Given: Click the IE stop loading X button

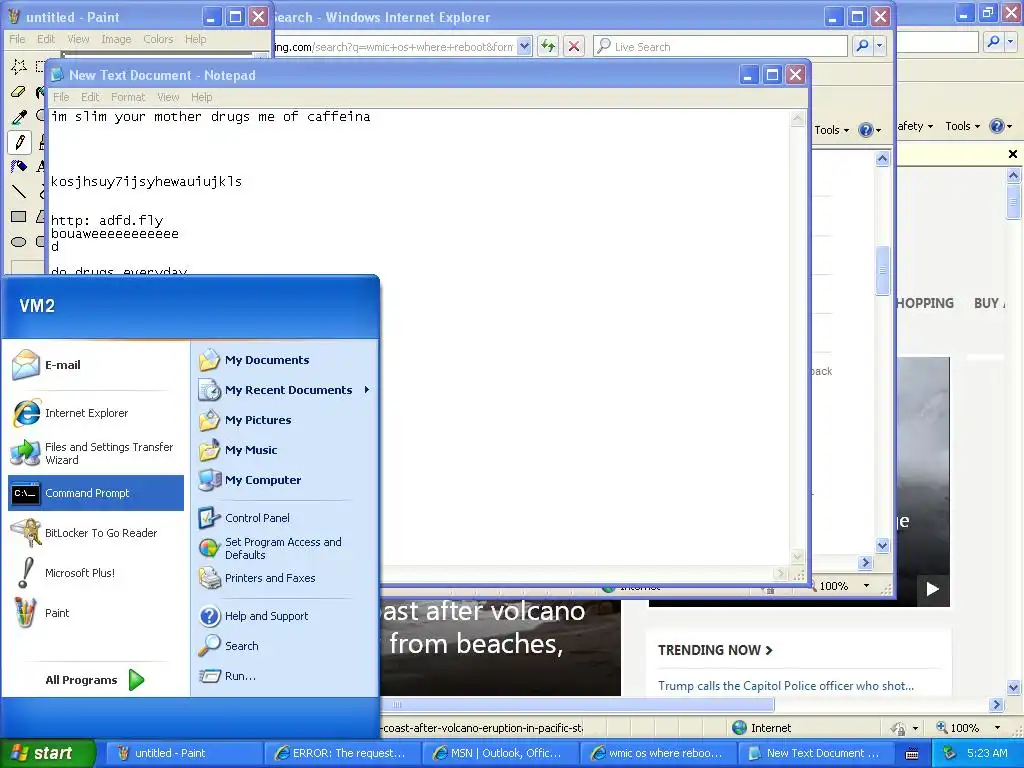Looking at the screenshot, I should [x=573, y=46].
